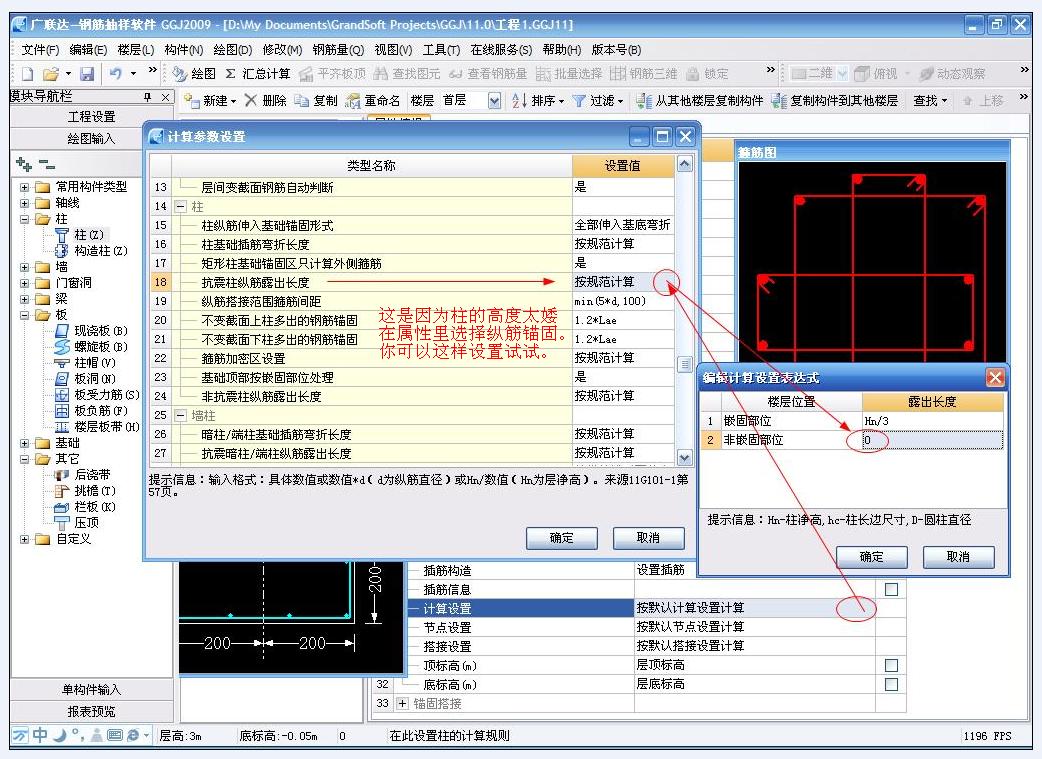Expand 锚固搭接 row 33
Screen dimensions: 1042x759
tap(402, 703)
